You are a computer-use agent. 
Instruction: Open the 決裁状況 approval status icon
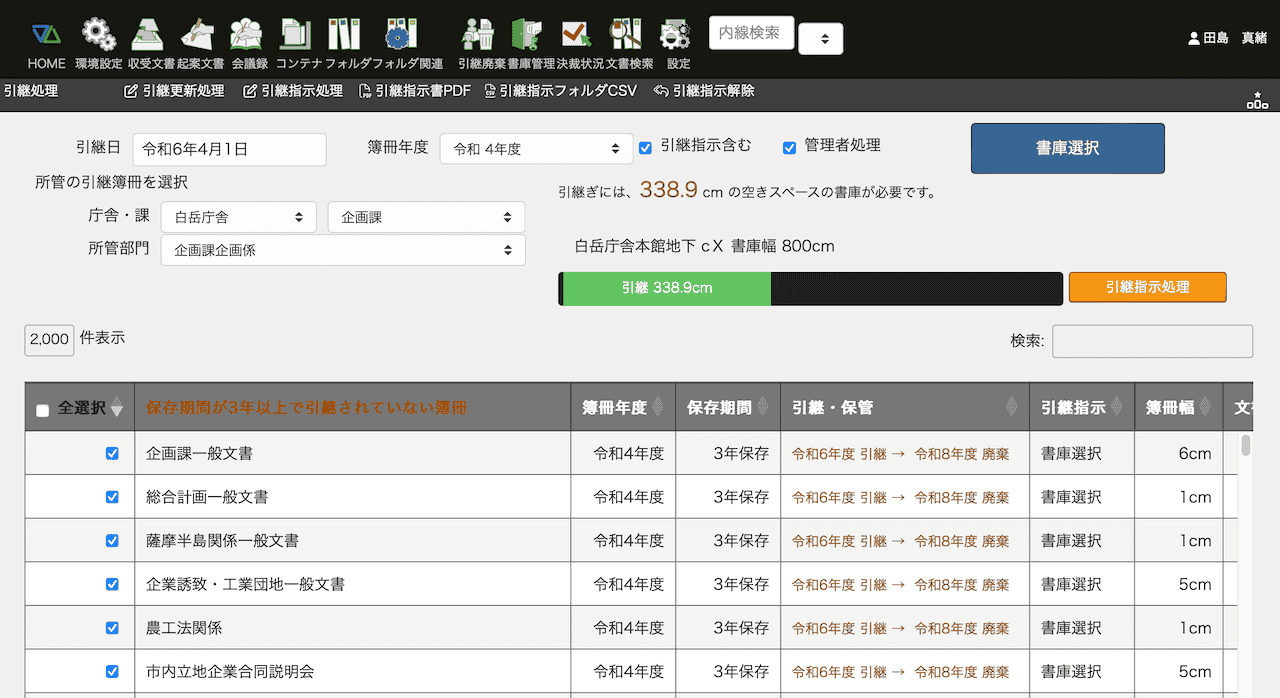tap(575, 36)
